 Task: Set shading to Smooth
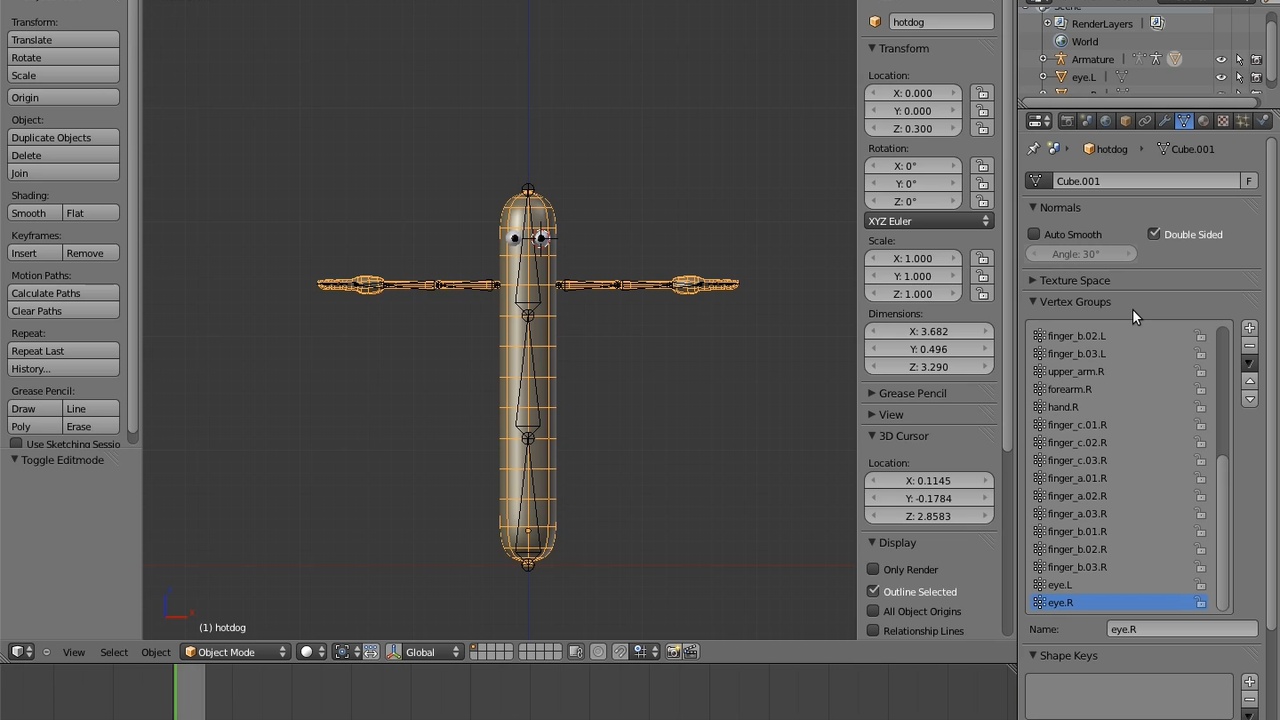[x=34, y=213]
